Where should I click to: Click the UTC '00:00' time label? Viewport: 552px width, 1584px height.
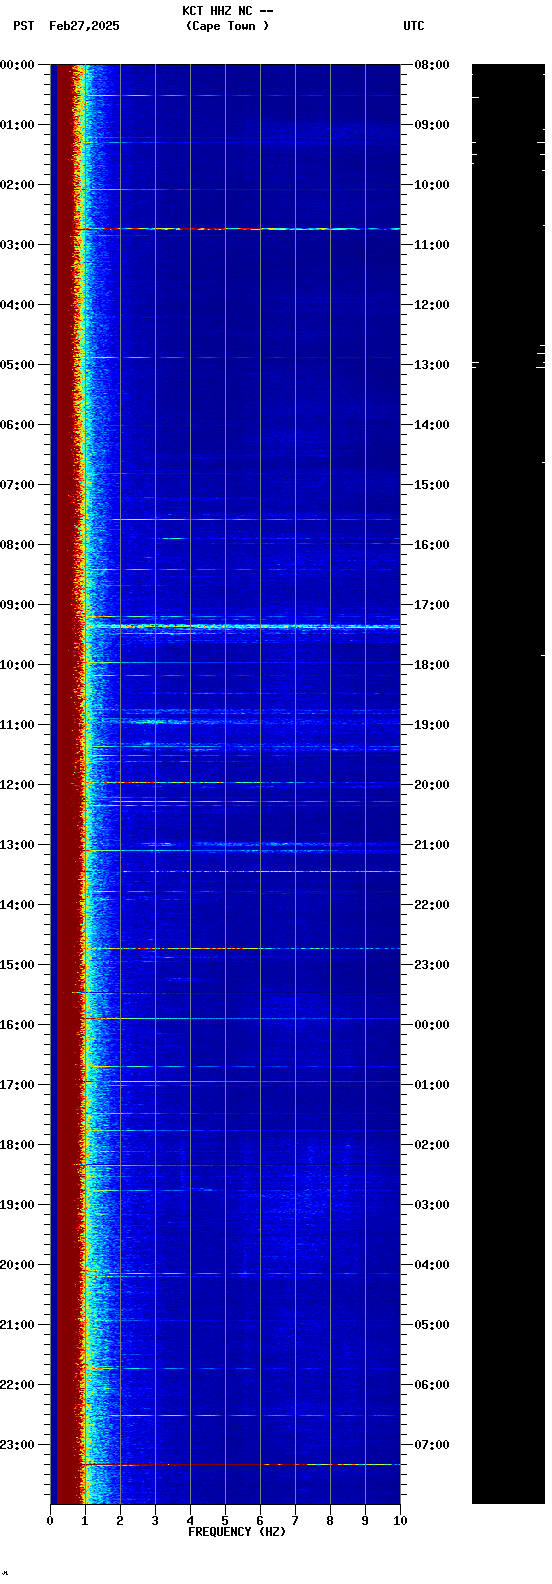[432, 1025]
